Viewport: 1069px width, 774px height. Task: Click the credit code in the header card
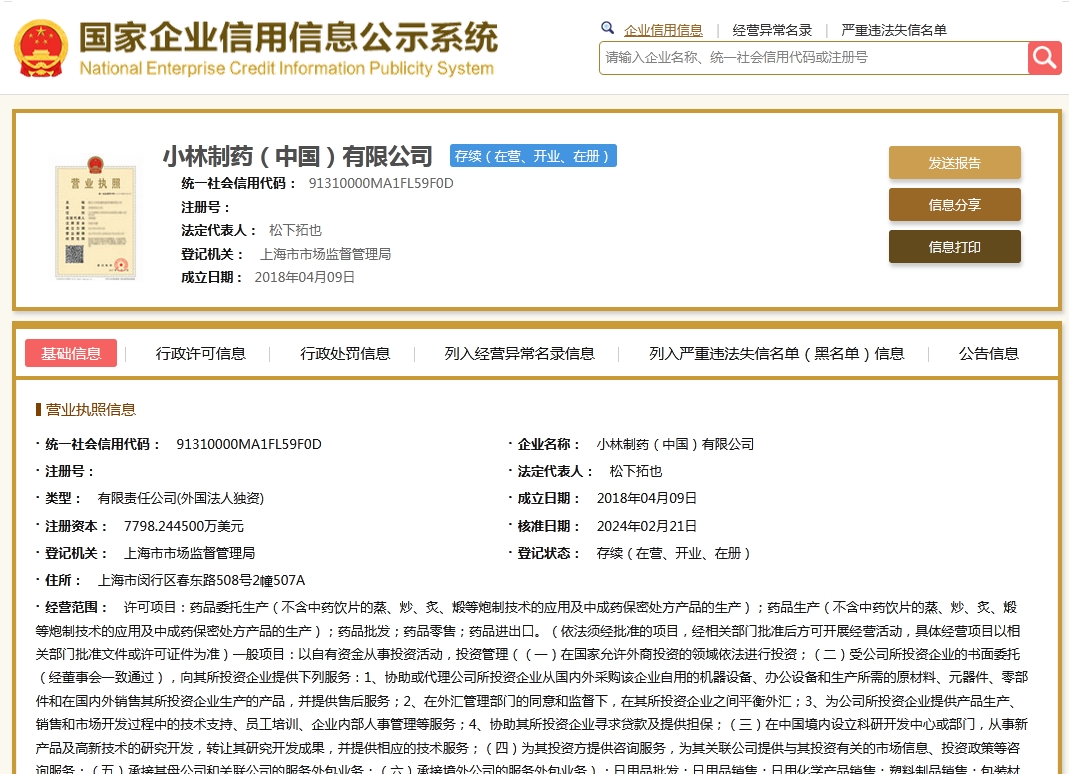tap(381, 183)
